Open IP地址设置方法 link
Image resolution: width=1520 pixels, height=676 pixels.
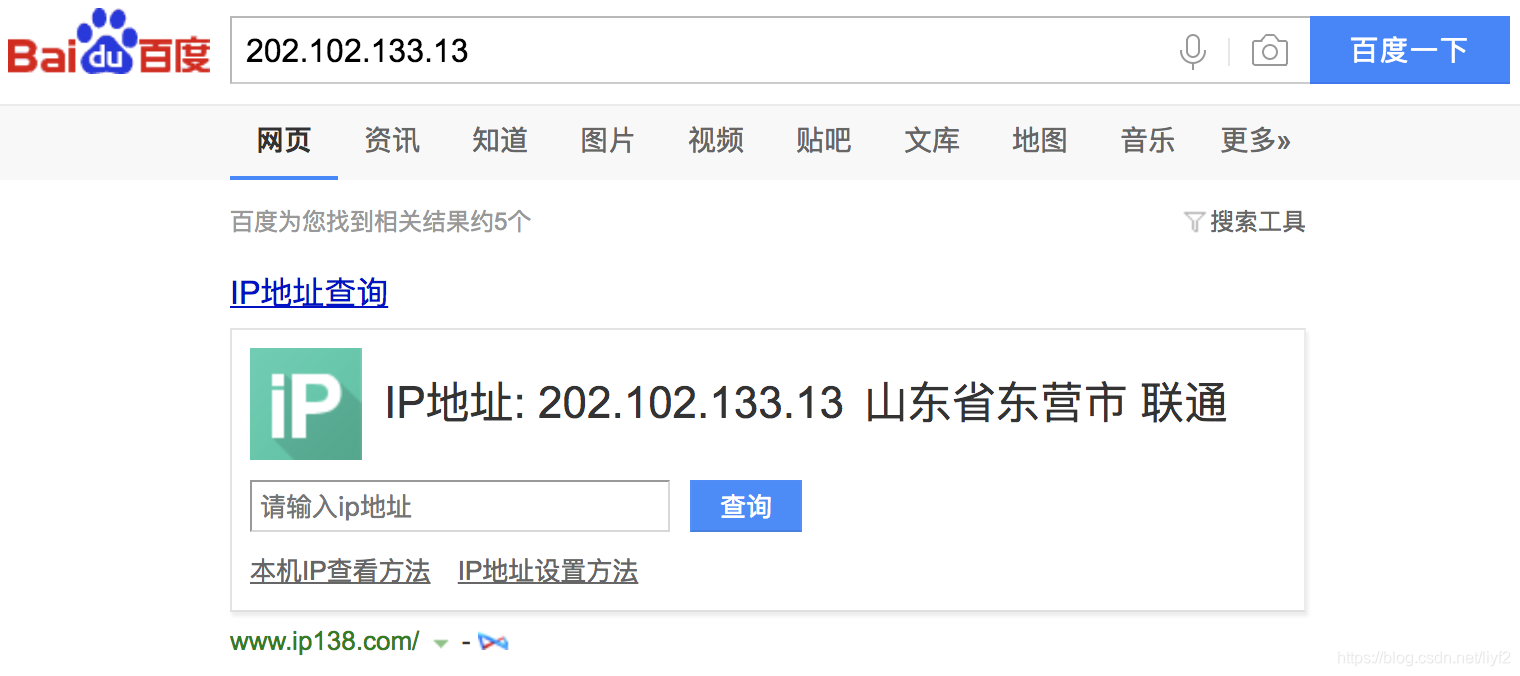548,572
